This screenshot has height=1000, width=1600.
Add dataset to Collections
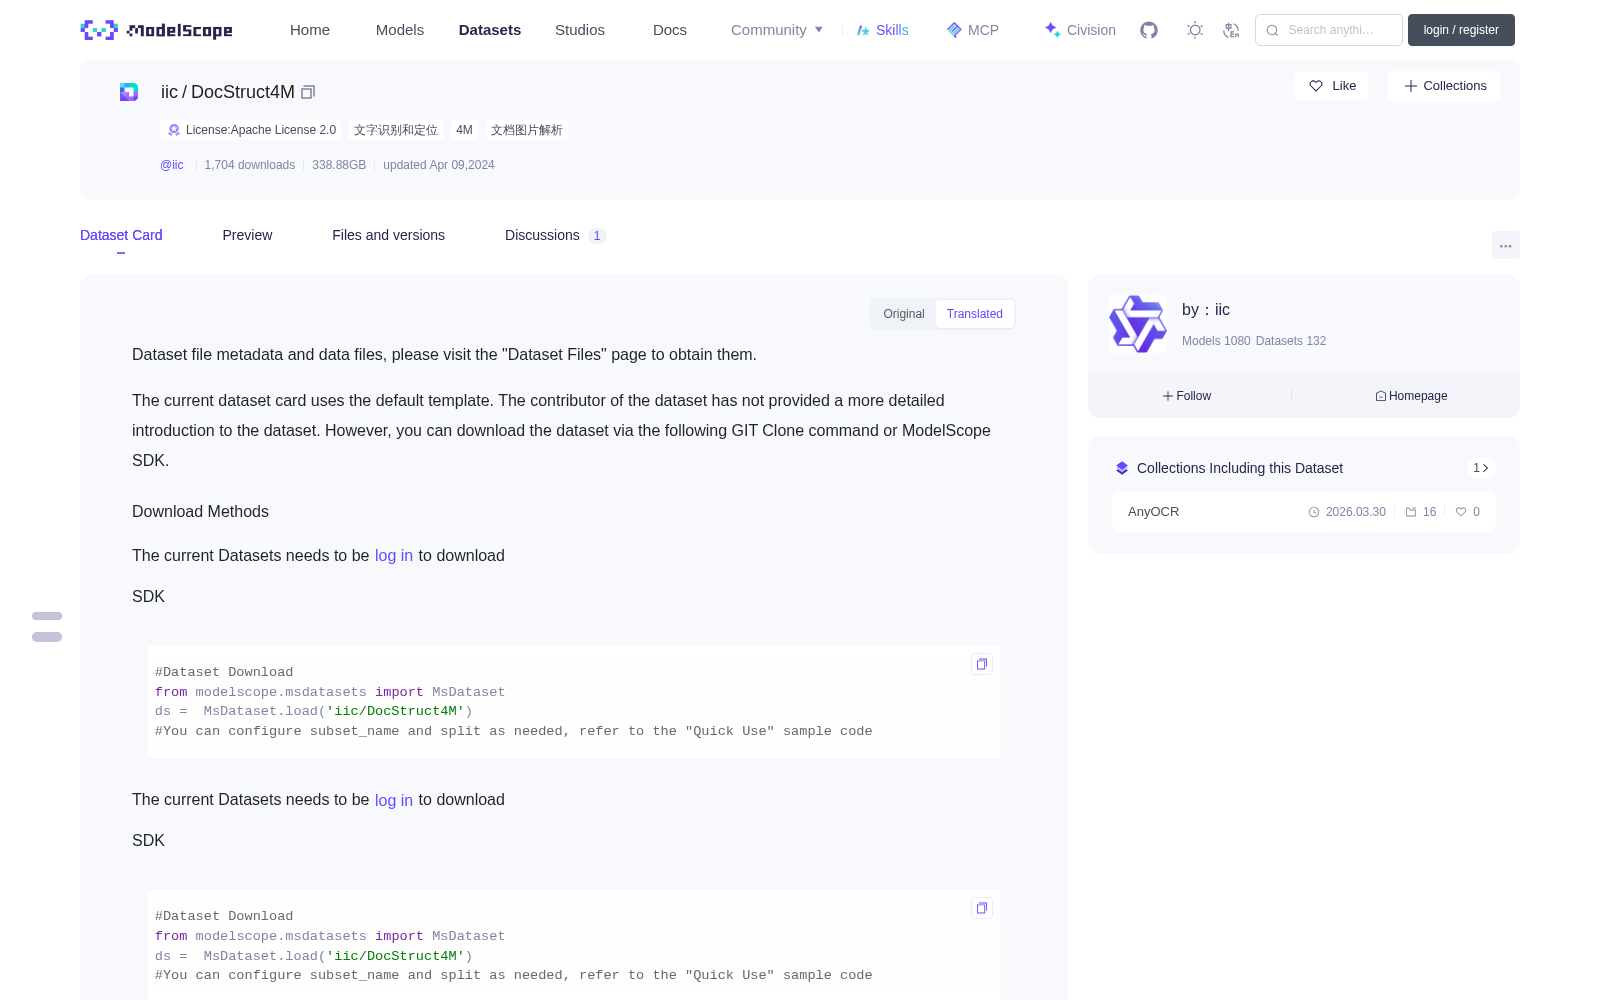tap(1444, 86)
